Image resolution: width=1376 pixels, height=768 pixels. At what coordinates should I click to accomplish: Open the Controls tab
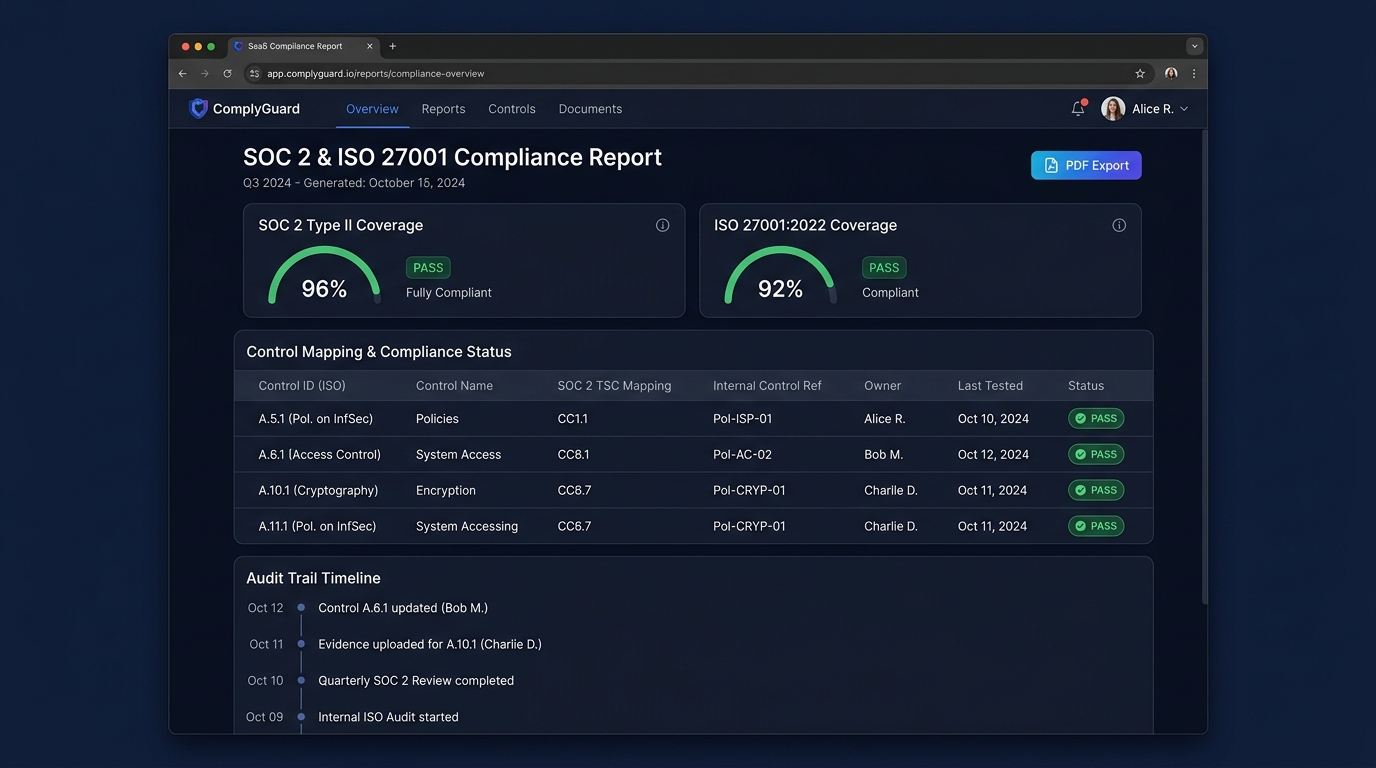pyautogui.click(x=512, y=108)
